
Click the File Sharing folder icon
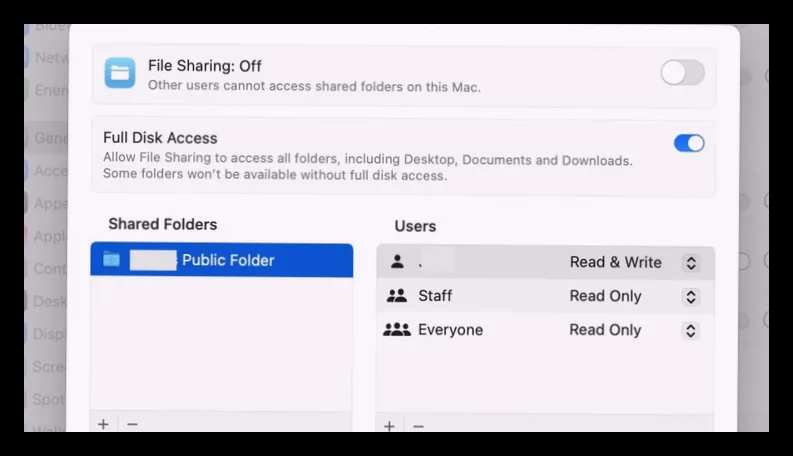tap(120, 73)
